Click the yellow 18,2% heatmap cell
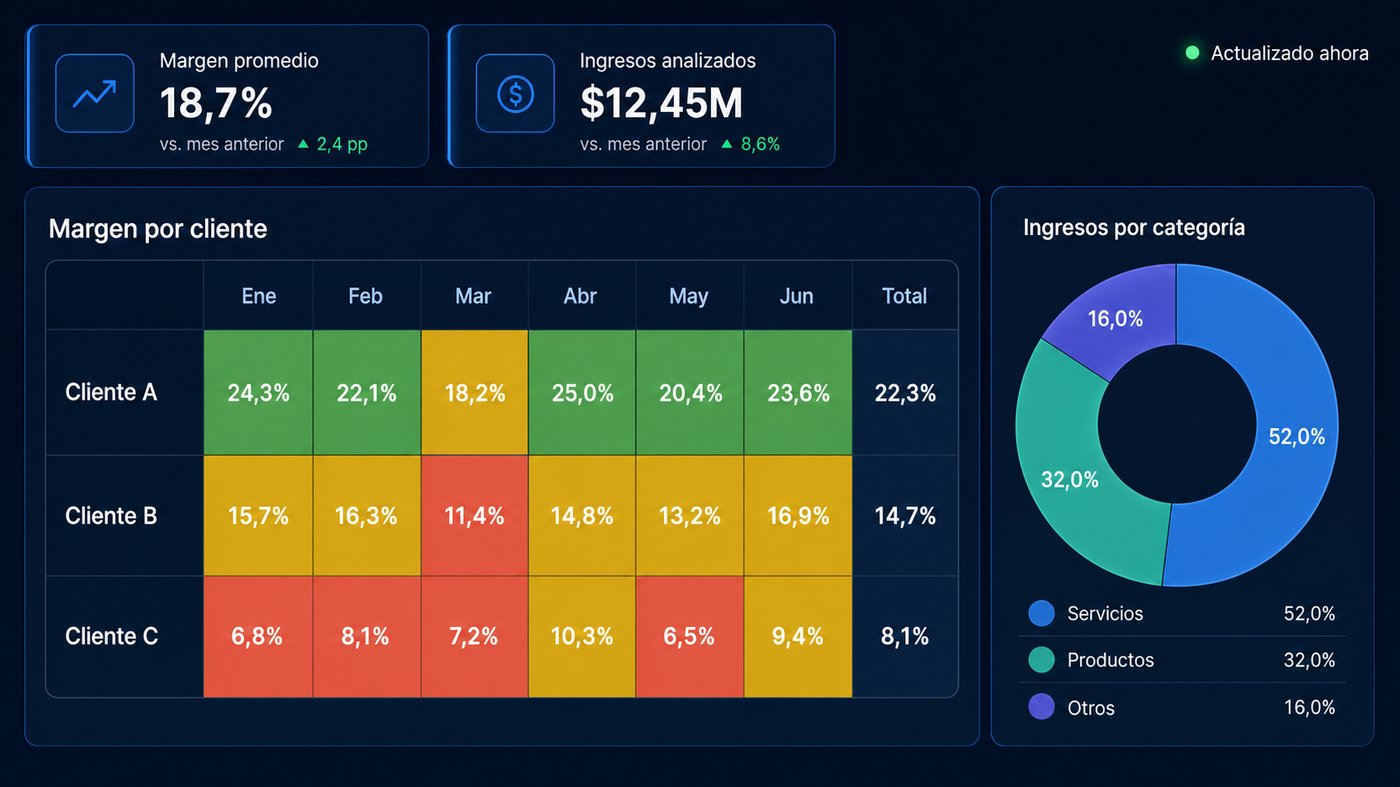Viewport: 1400px width, 787px height. [x=474, y=393]
